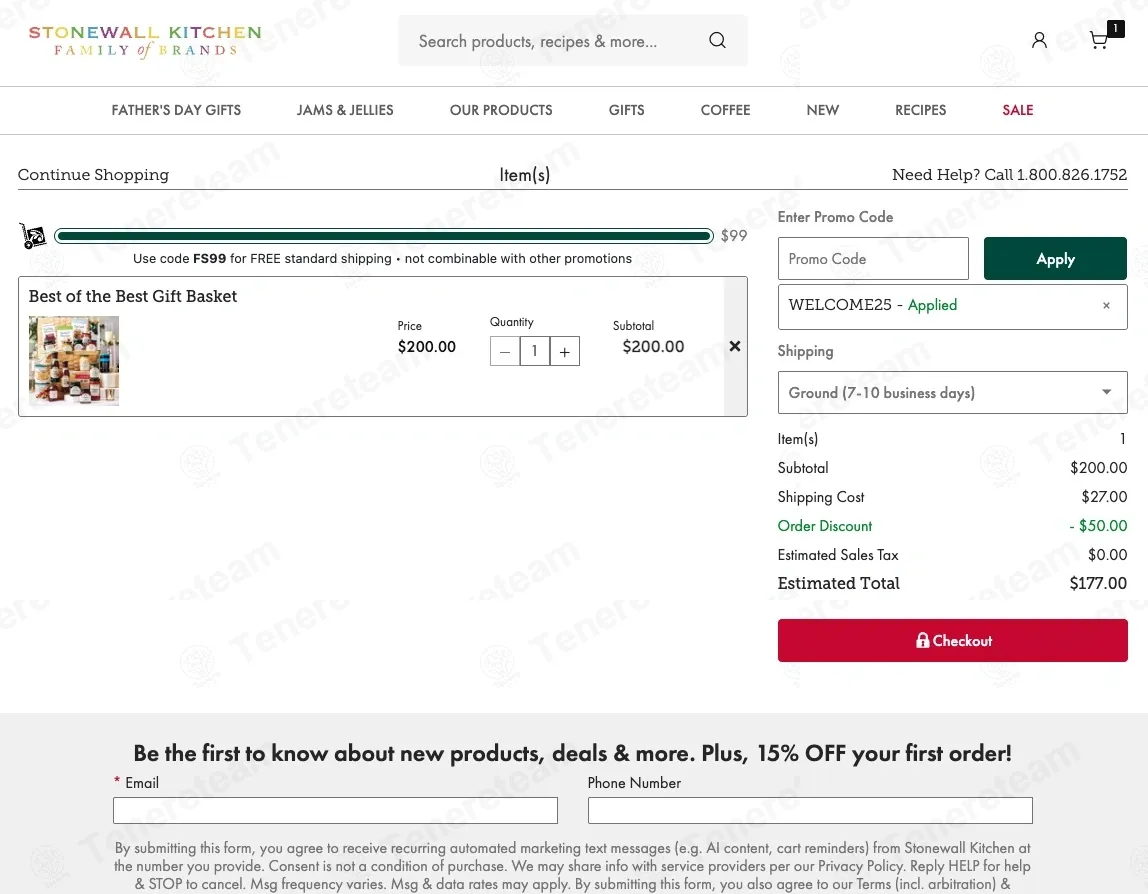Open the New menu item
The image size is (1148, 894).
(823, 110)
